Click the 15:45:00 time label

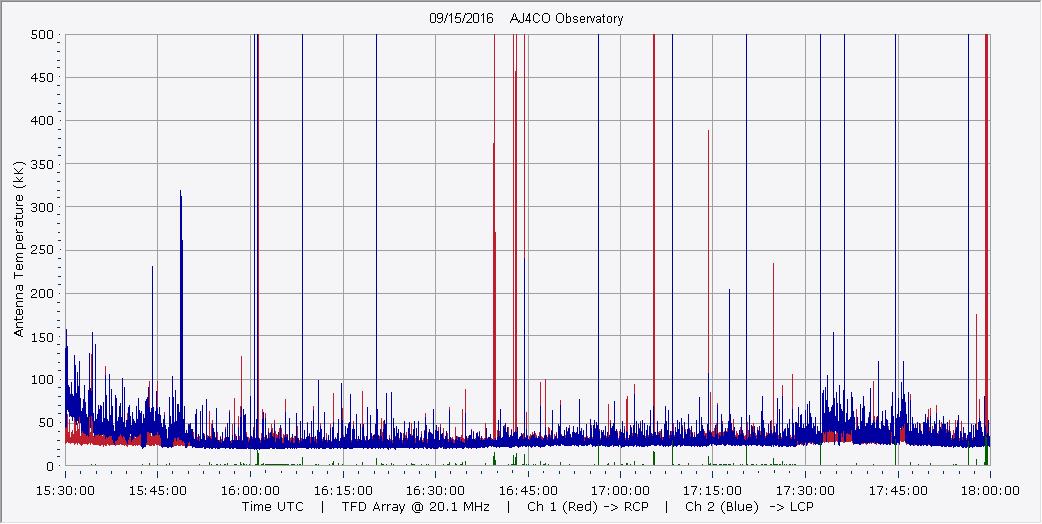point(157,491)
